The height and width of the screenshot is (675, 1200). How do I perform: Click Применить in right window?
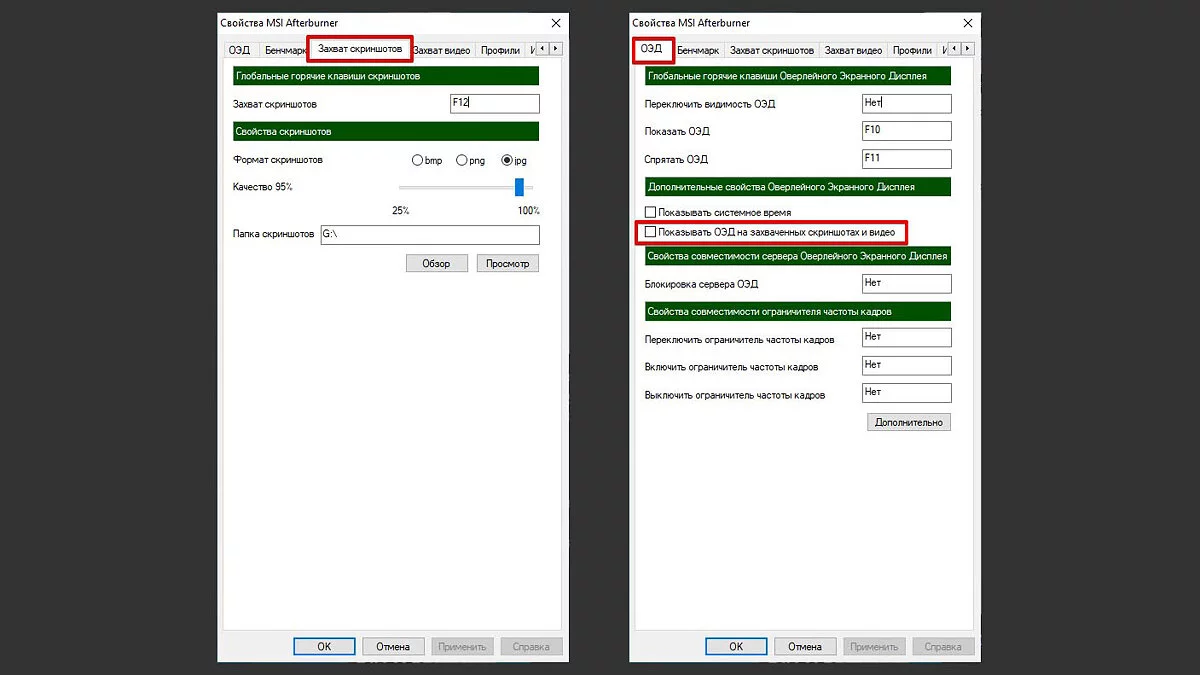point(874,646)
